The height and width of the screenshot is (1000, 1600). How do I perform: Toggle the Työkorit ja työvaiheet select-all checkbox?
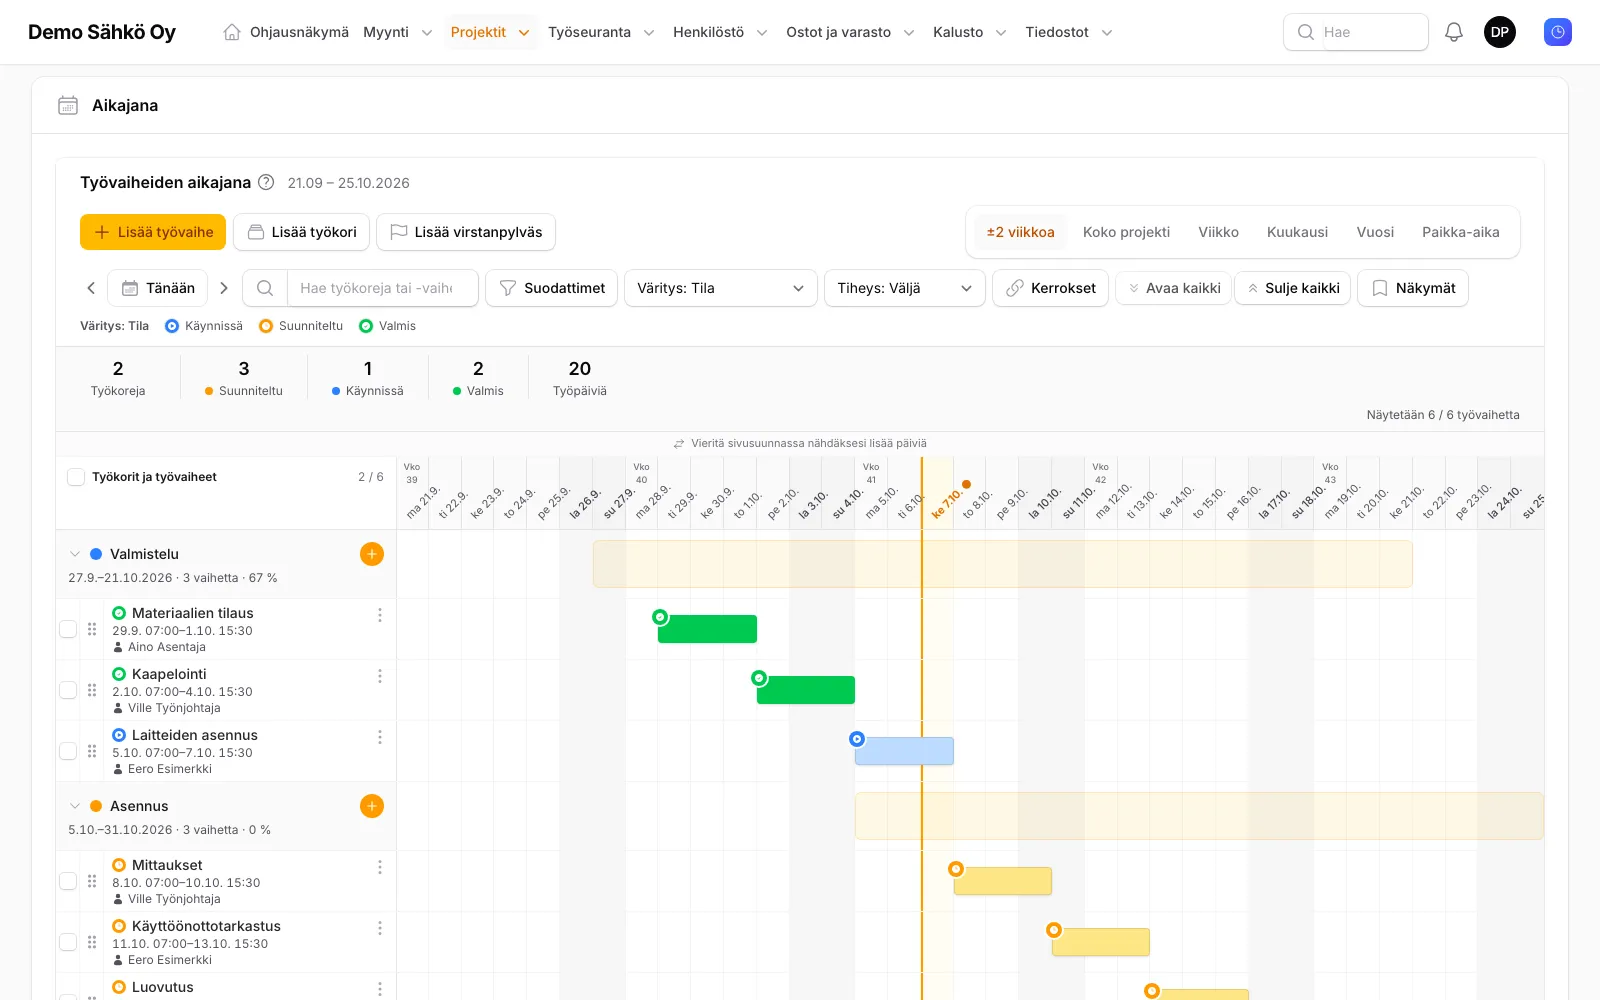[76, 477]
